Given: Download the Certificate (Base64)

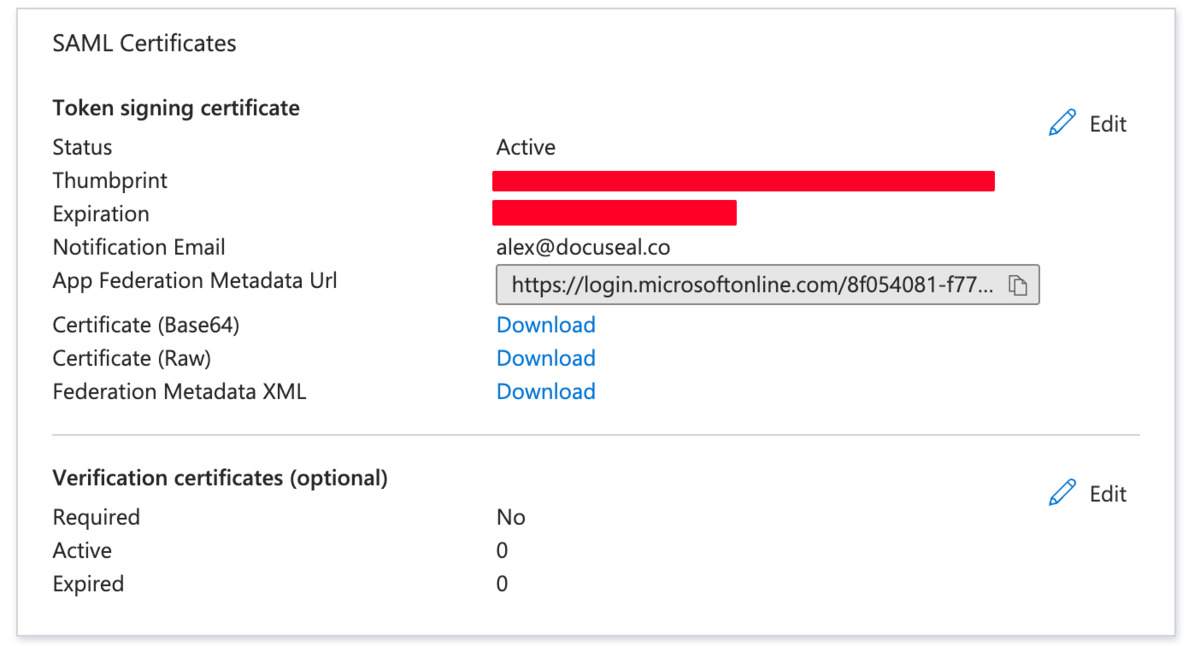Looking at the screenshot, I should point(546,325).
